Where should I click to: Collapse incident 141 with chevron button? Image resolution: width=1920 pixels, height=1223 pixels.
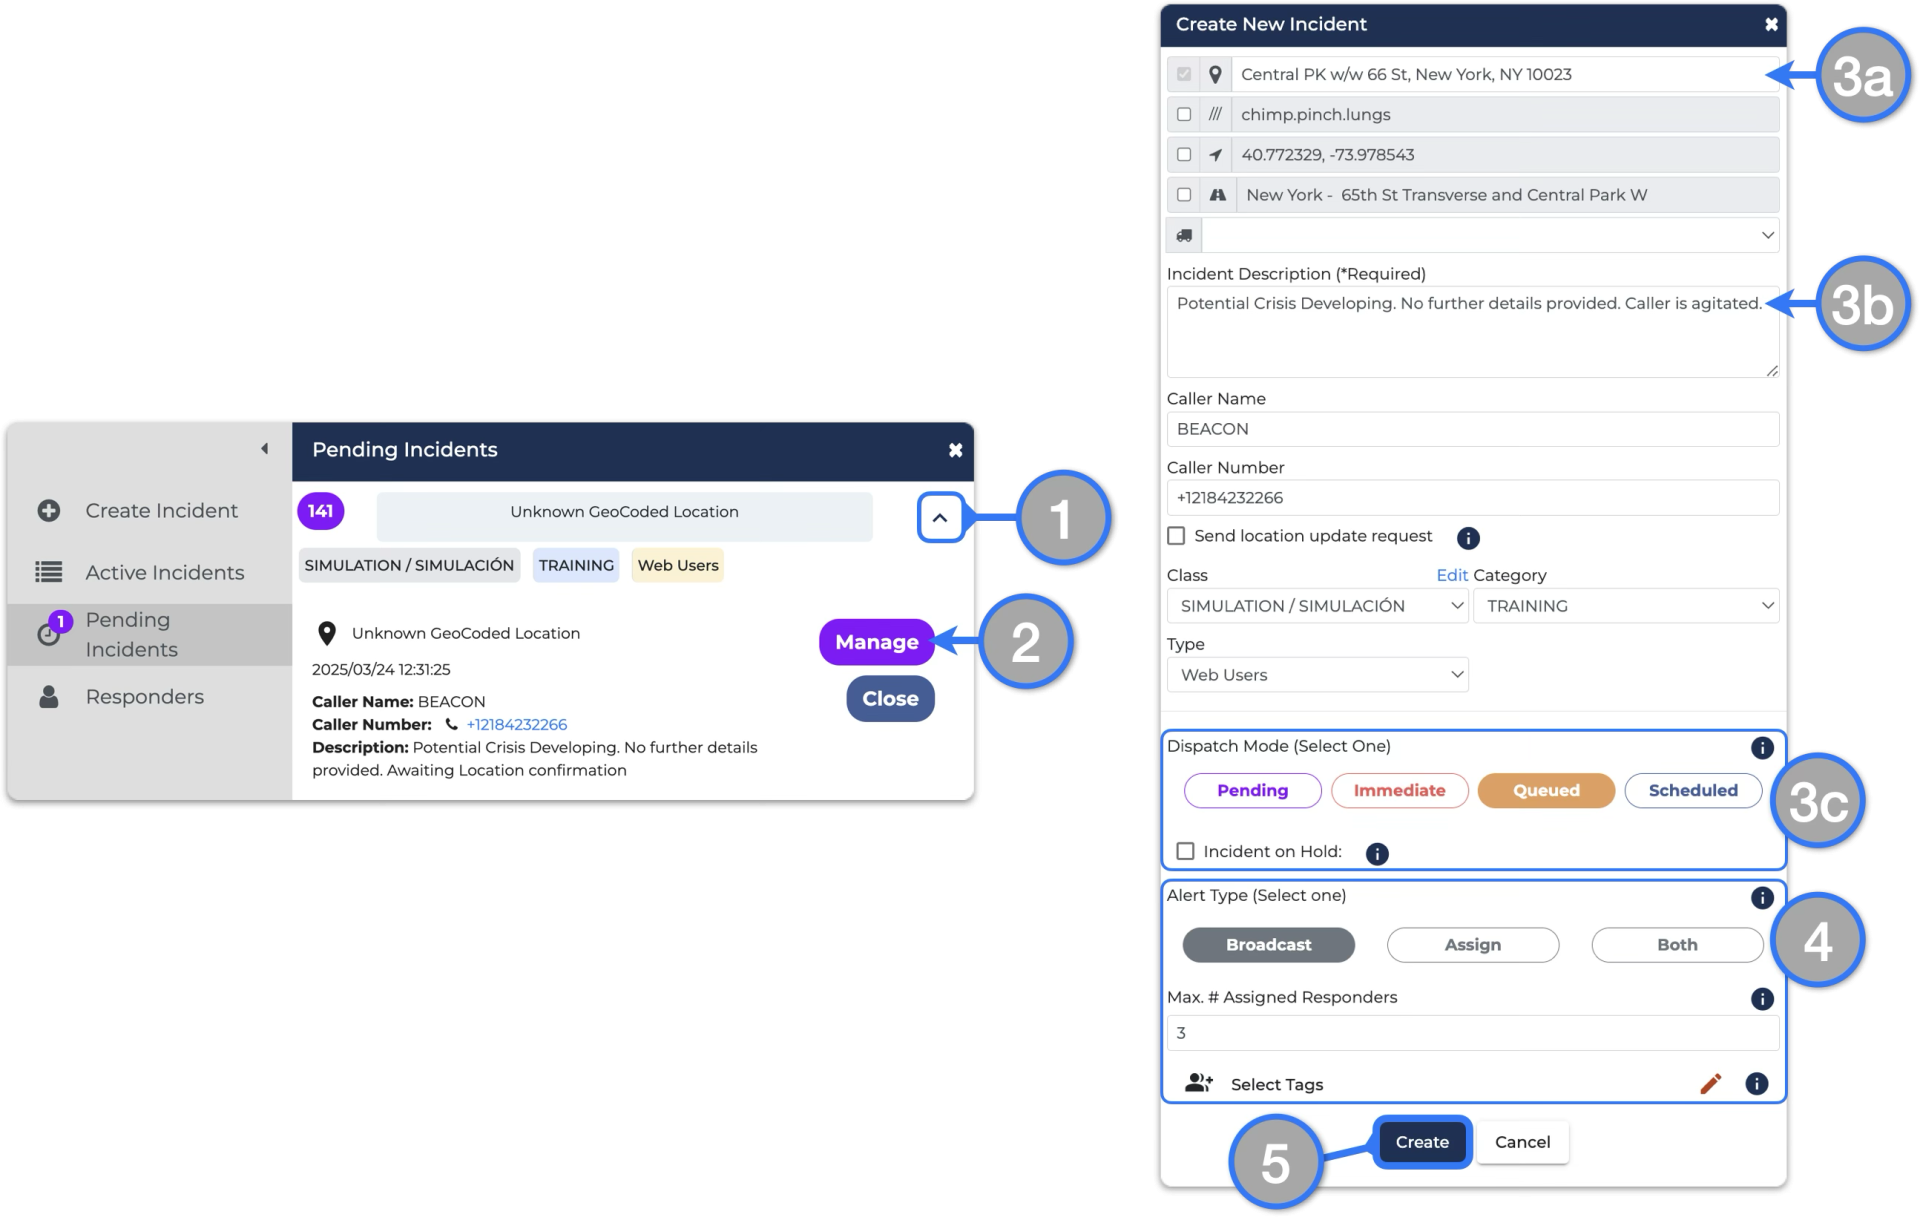[x=940, y=518]
